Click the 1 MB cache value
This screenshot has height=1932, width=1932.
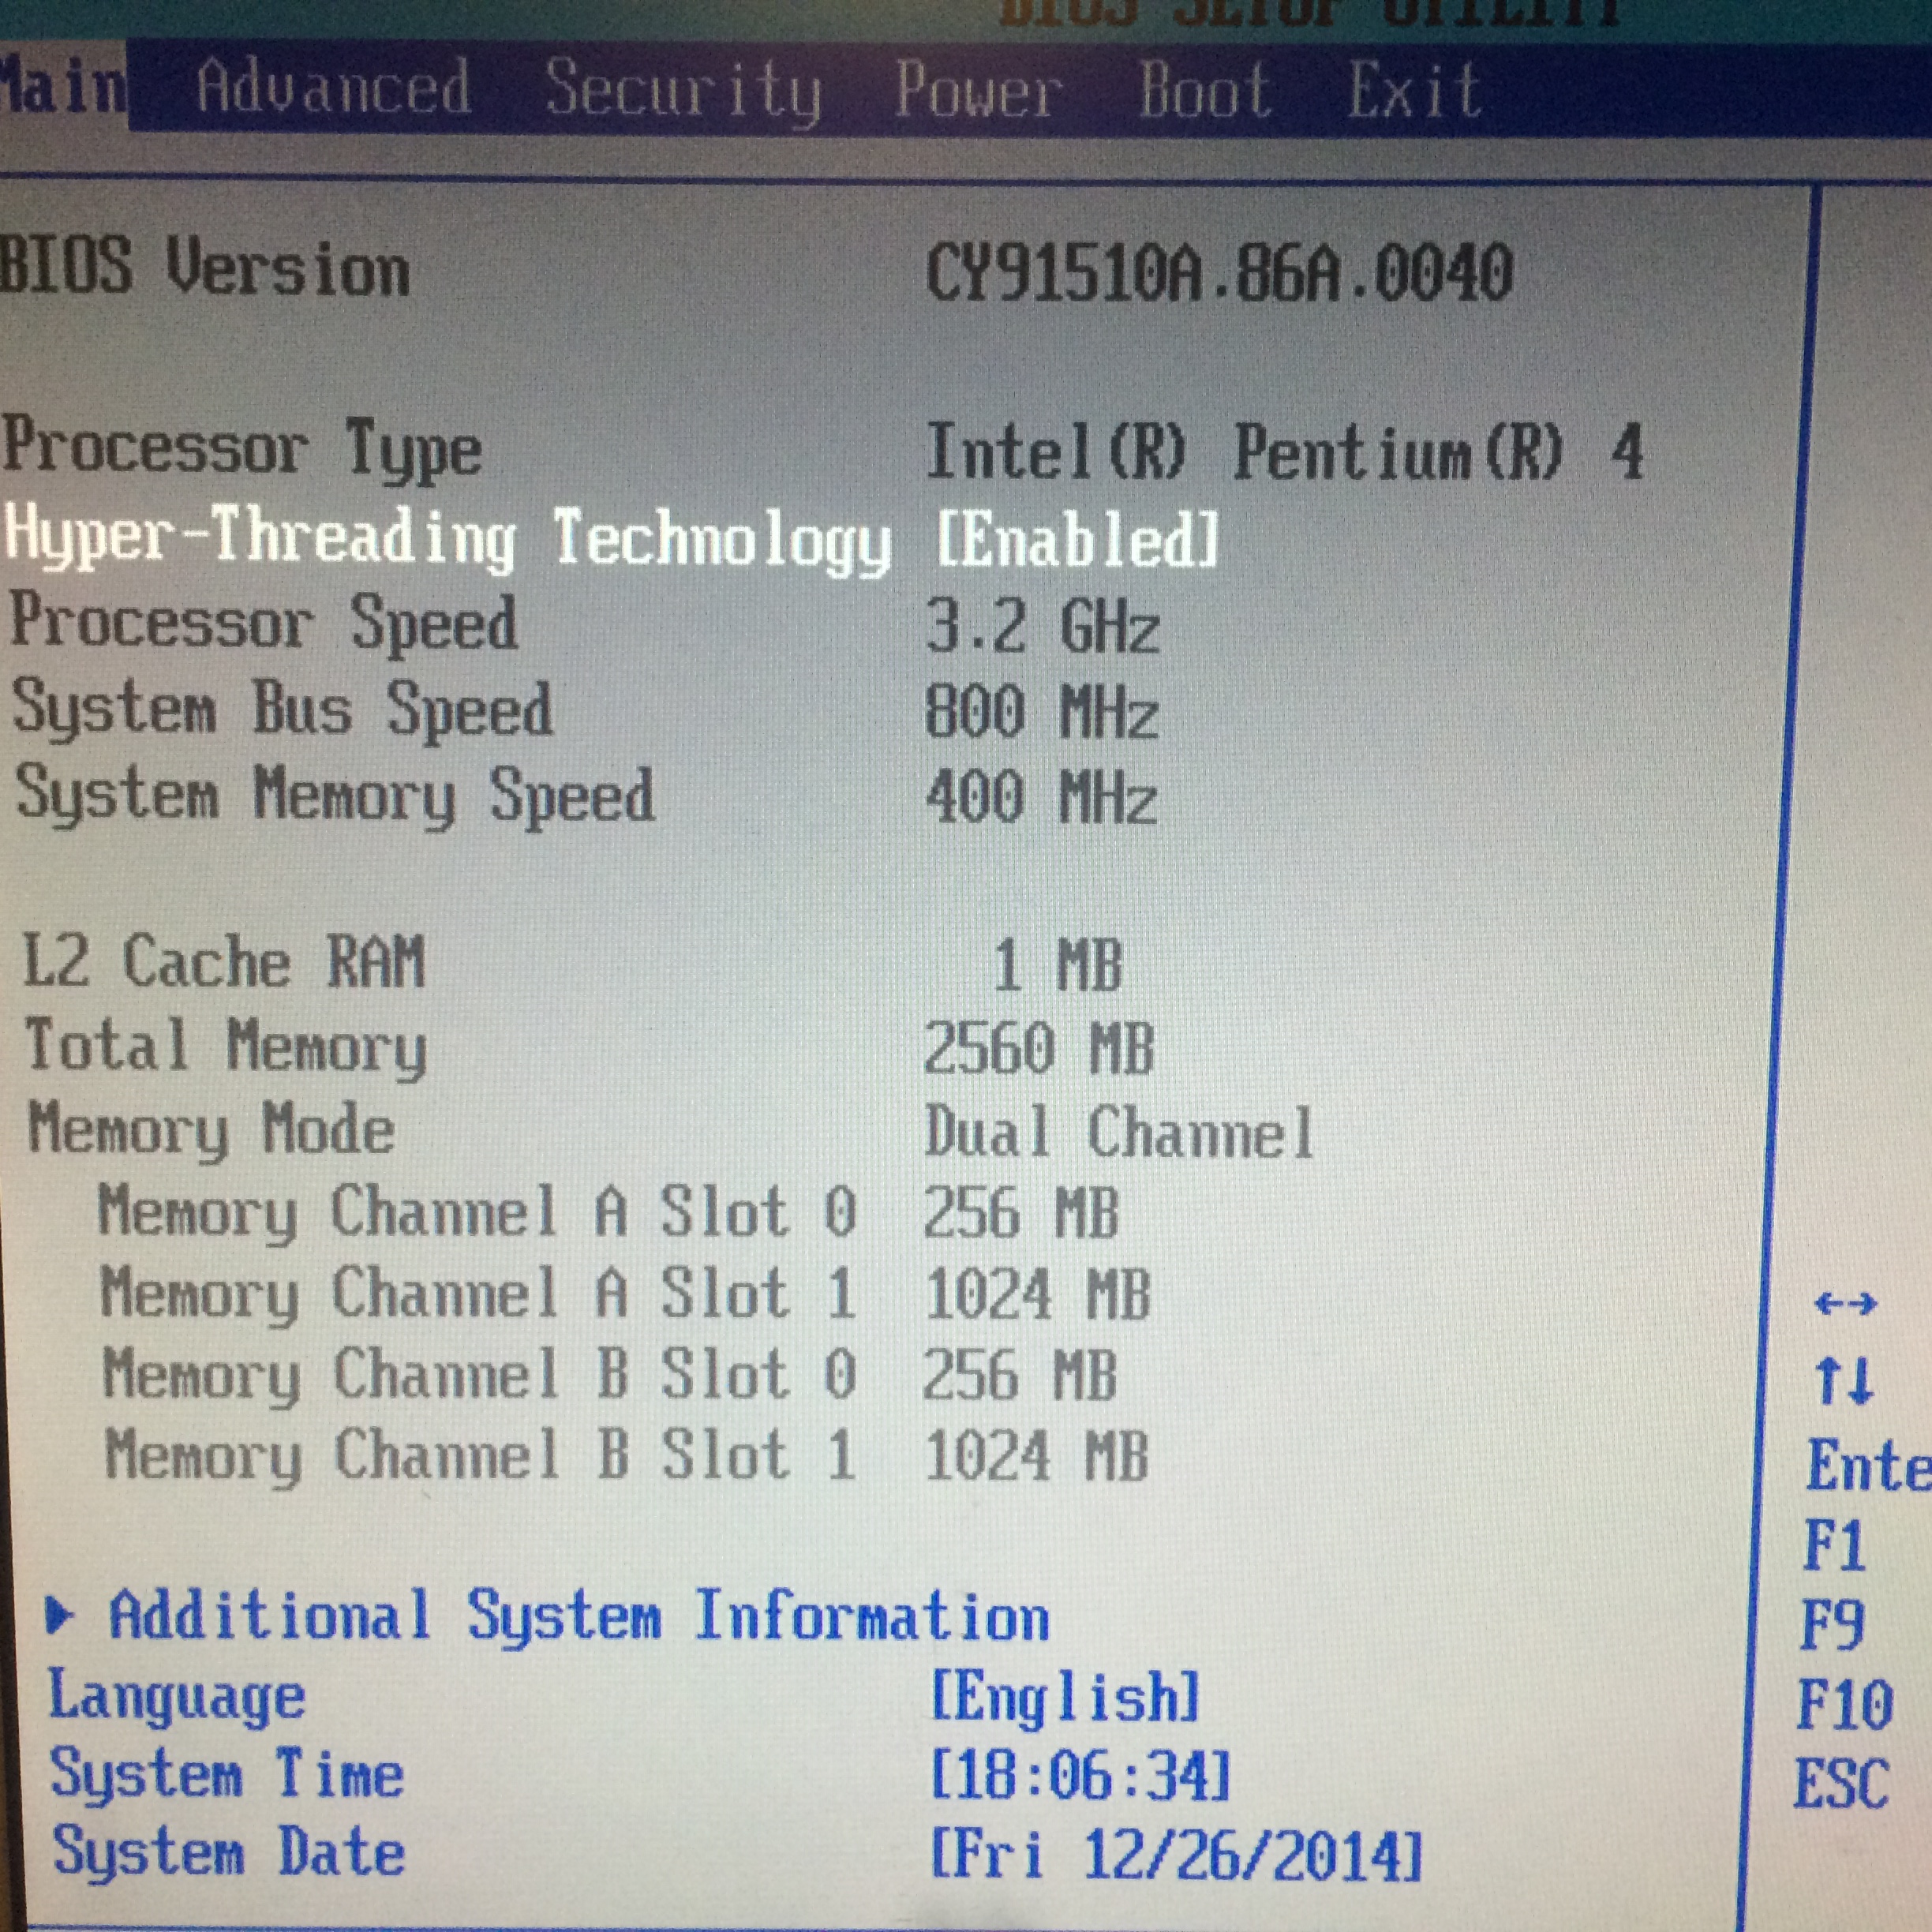click(x=1058, y=966)
